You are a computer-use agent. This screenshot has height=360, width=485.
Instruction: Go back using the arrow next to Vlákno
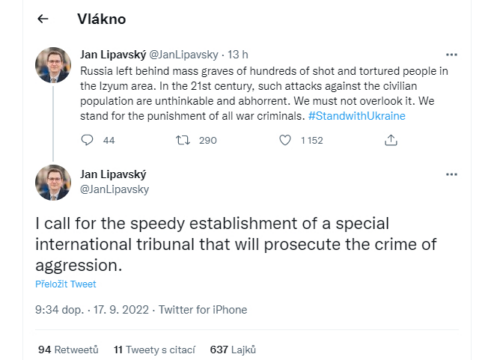(43, 19)
